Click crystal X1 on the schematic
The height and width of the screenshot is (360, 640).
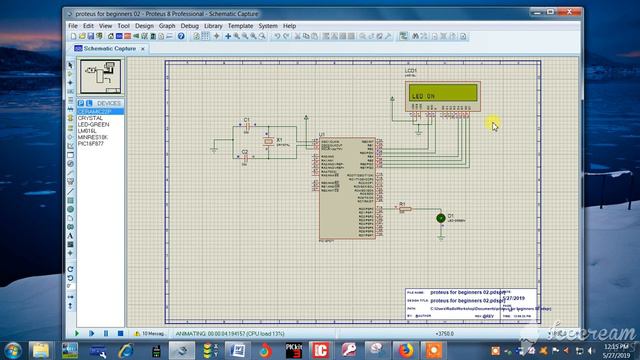point(268,142)
